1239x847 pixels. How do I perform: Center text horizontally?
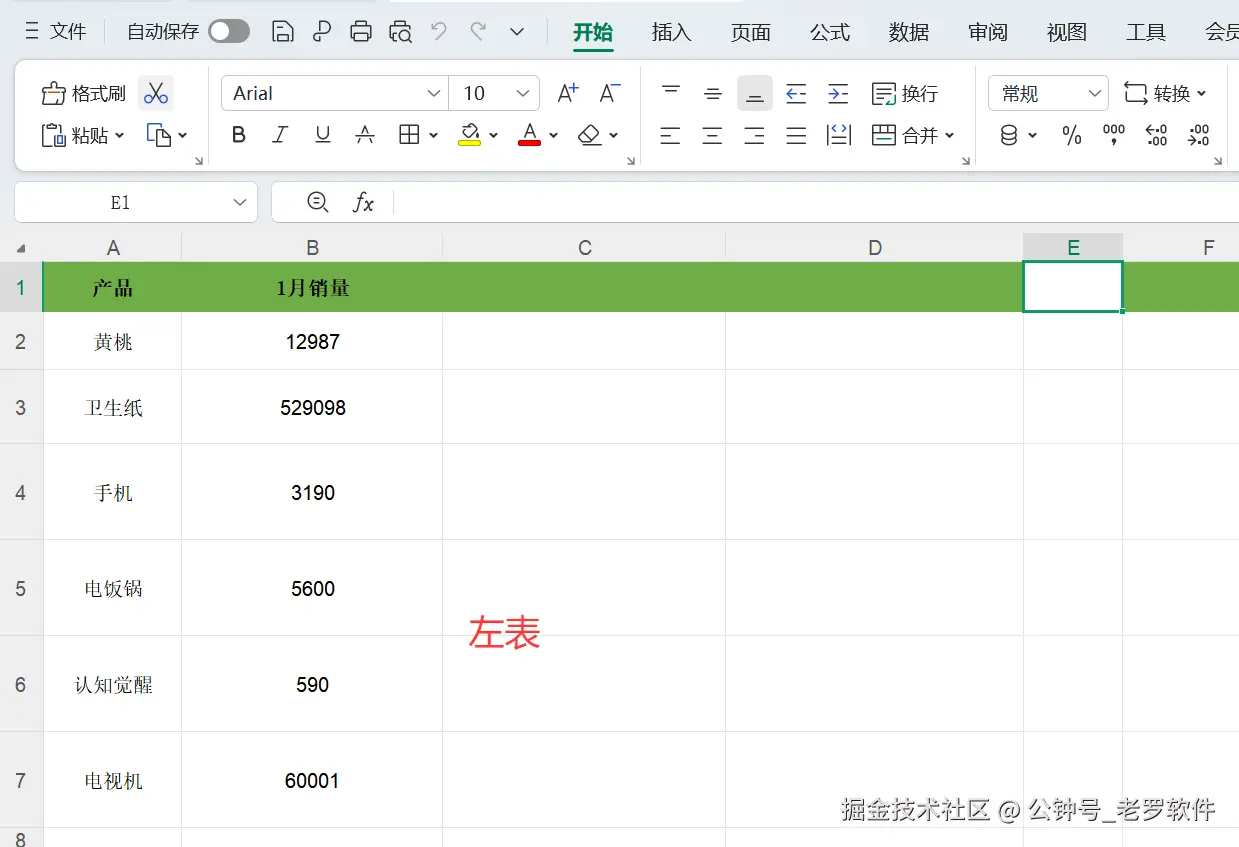pos(713,135)
